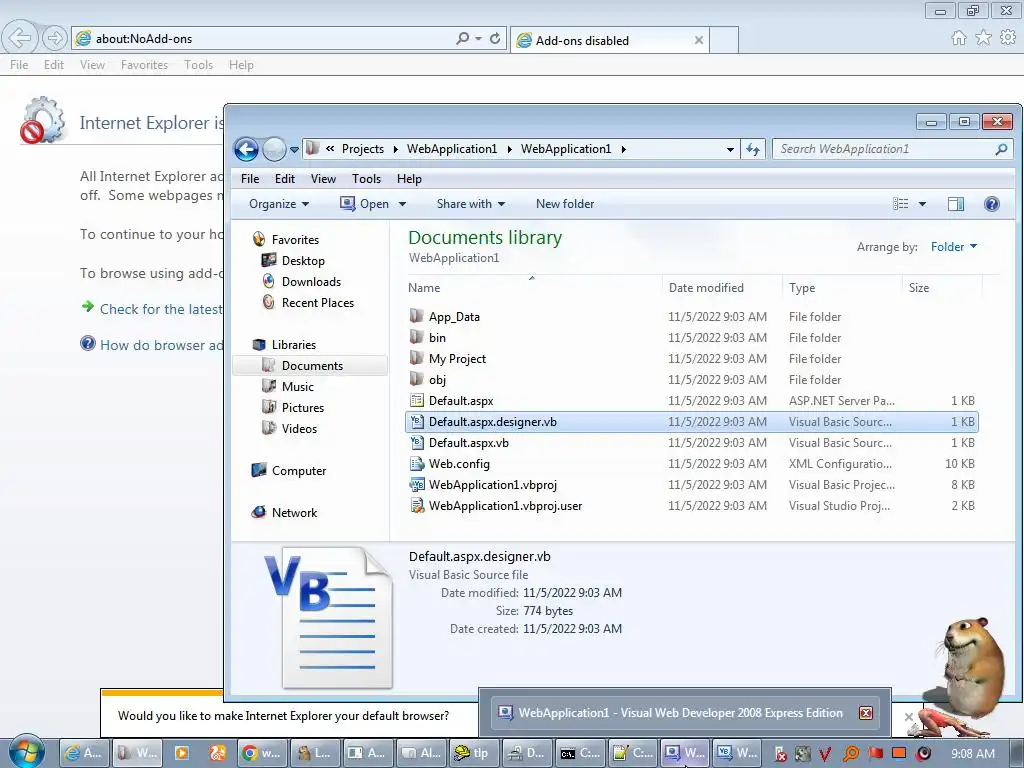Click the App_Data folder icon
The height and width of the screenshot is (768, 1024).
417,316
